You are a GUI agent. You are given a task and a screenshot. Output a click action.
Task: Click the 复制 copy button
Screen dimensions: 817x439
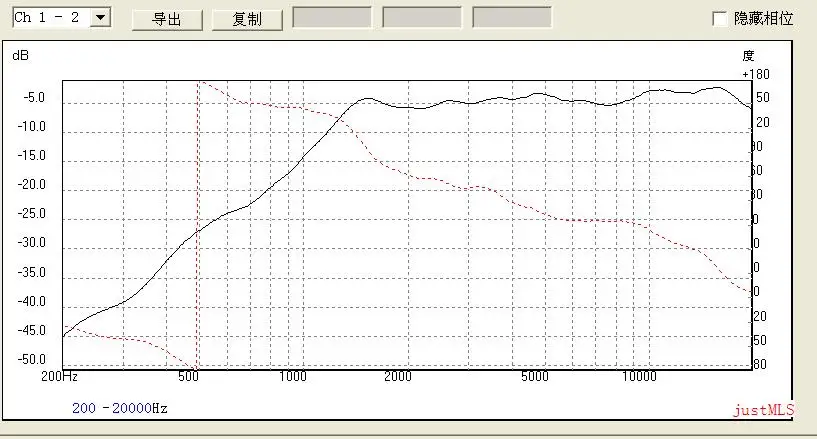point(247,19)
